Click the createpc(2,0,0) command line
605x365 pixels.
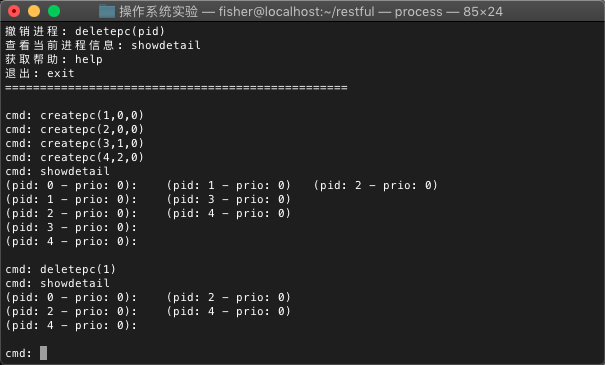(74, 129)
